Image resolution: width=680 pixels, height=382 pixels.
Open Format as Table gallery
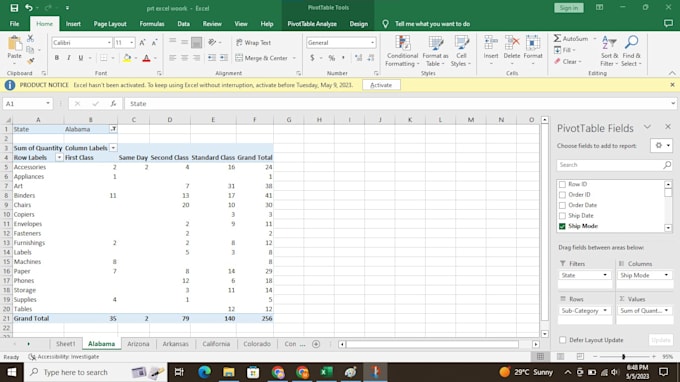coord(435,51)
